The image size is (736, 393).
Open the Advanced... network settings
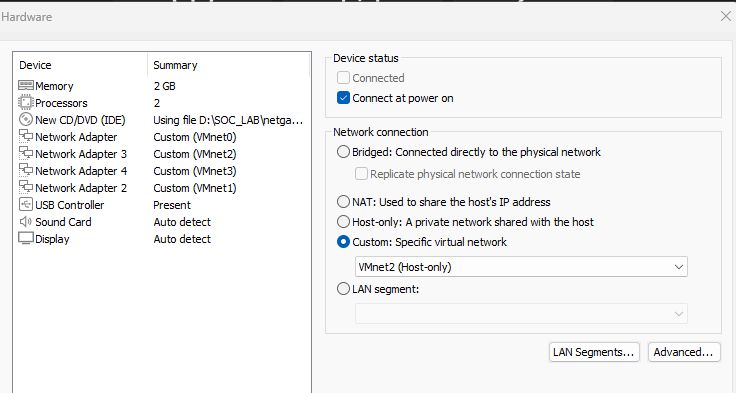[684, 352]
